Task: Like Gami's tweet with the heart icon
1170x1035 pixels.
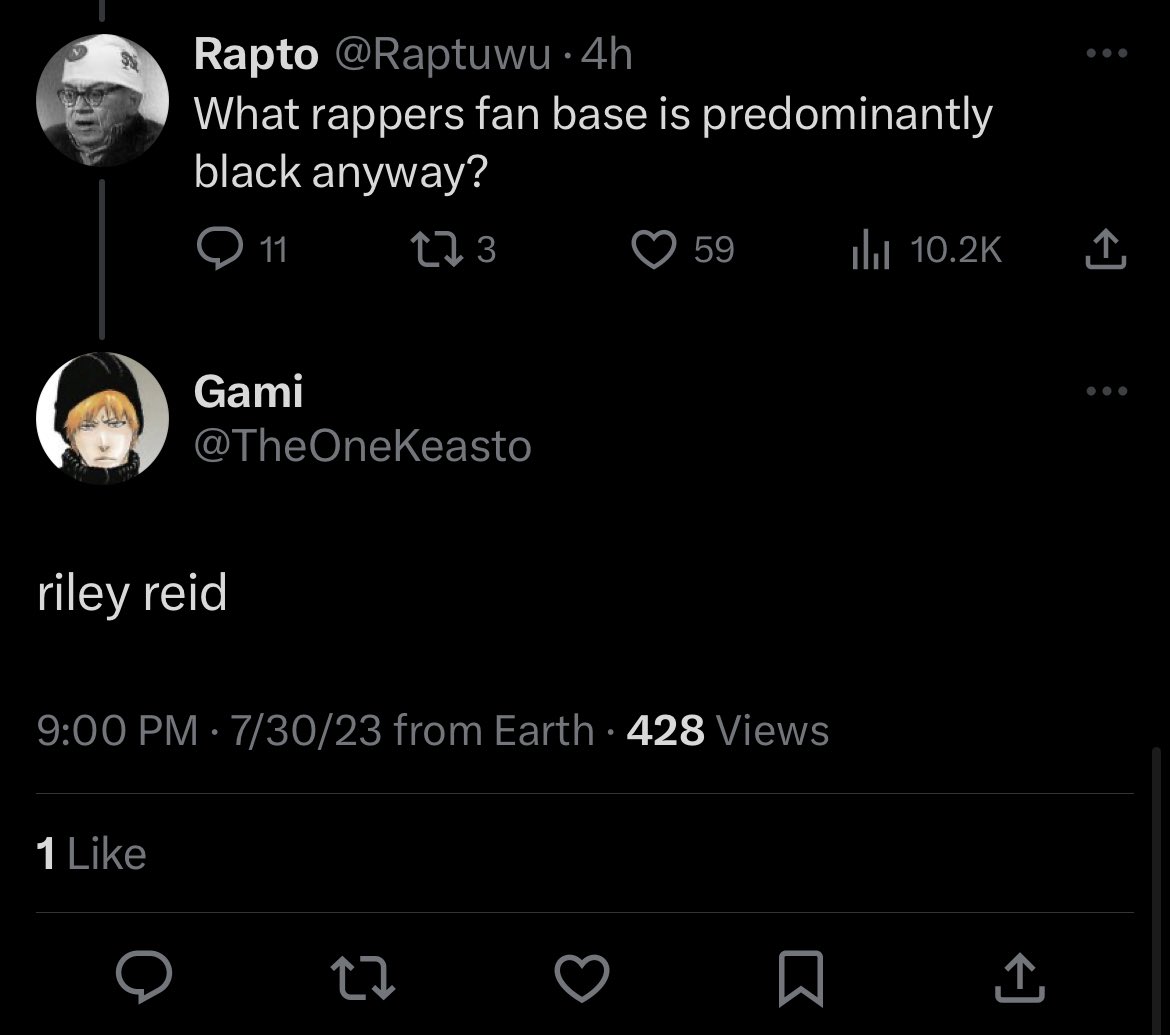Action: tap(582, 978)
